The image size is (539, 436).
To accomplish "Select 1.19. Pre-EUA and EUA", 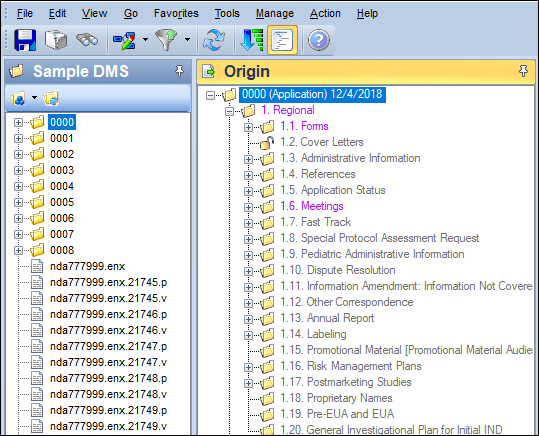I will point(337,414).
